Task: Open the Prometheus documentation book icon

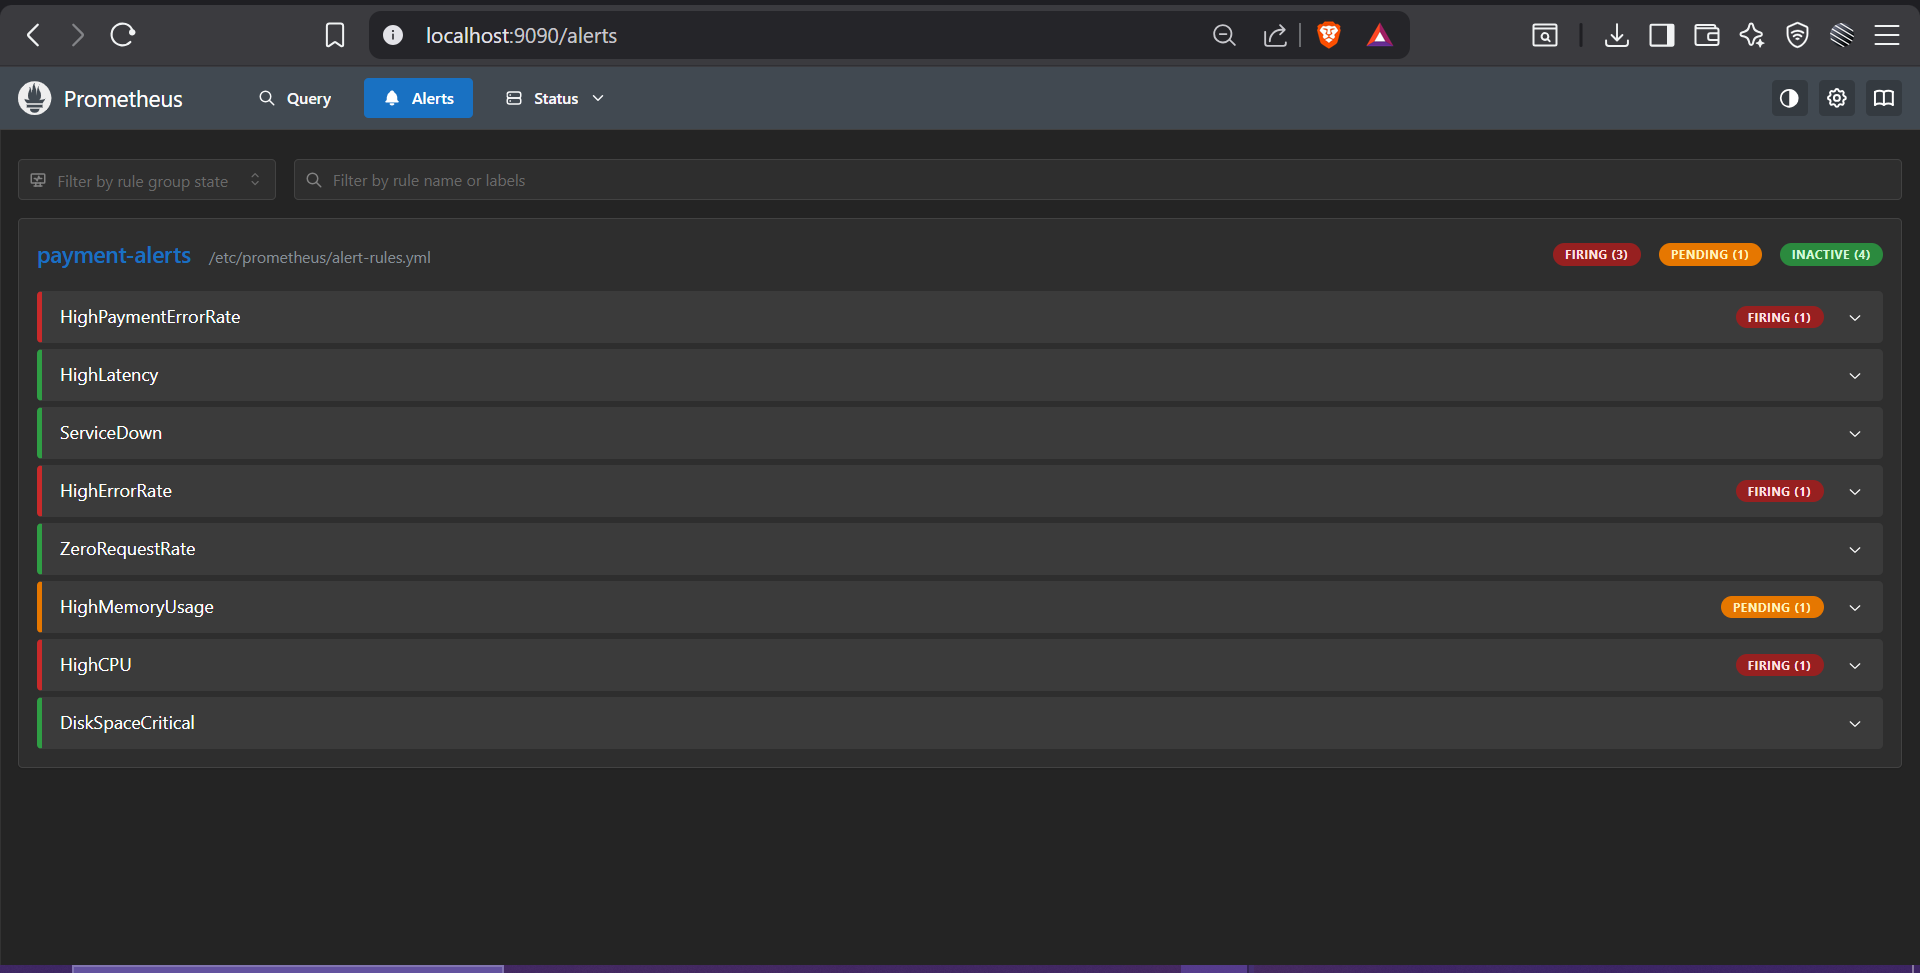Action: (x=1883, y=98)
